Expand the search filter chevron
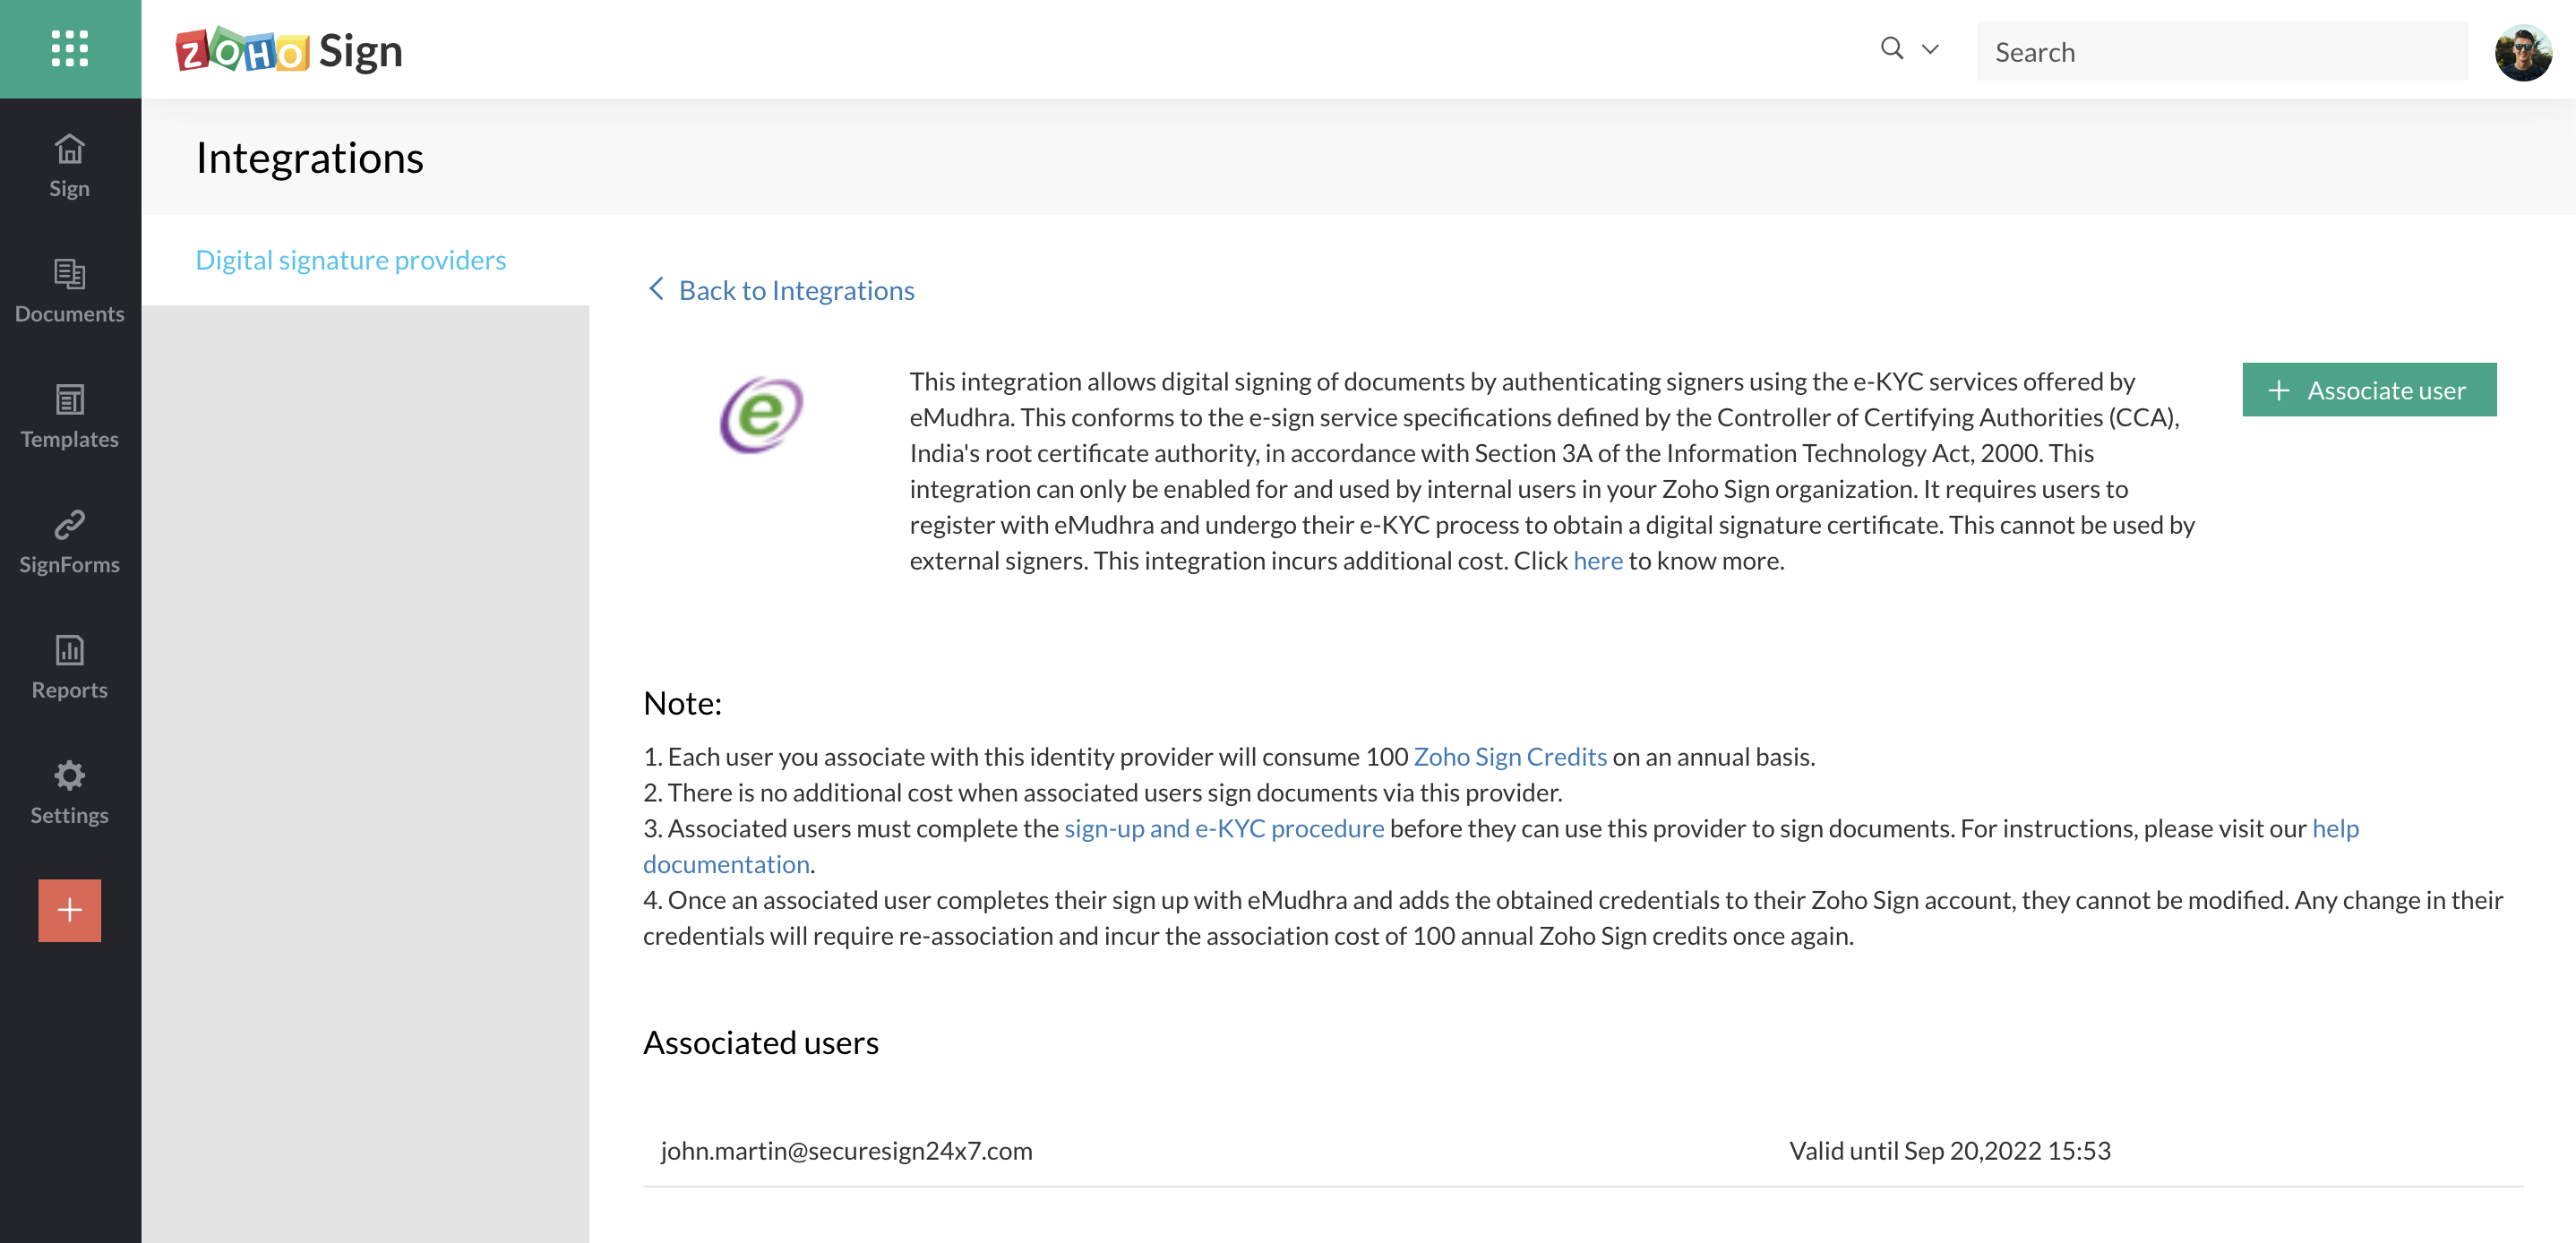The height and width of the screenshot is (1243, 2576). pos(1930,48)
